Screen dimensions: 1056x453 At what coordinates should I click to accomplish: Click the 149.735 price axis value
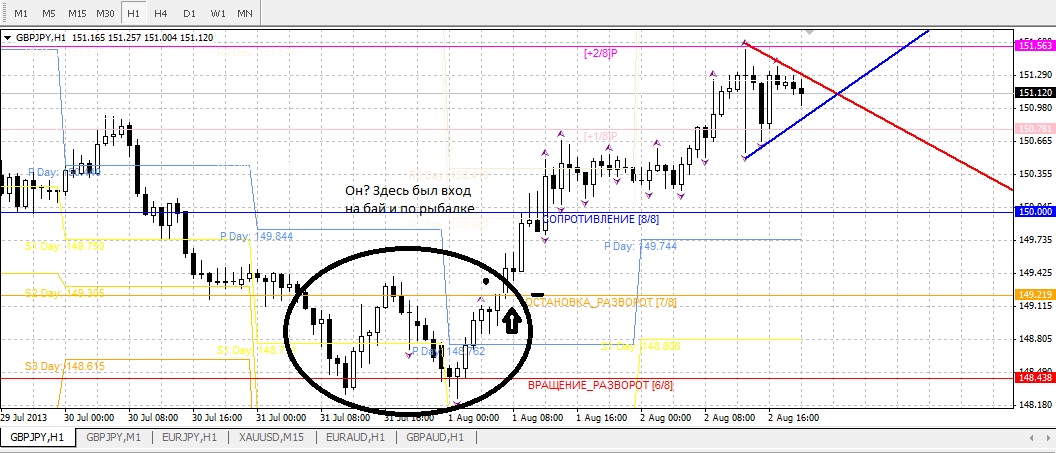coord(1035,240)
